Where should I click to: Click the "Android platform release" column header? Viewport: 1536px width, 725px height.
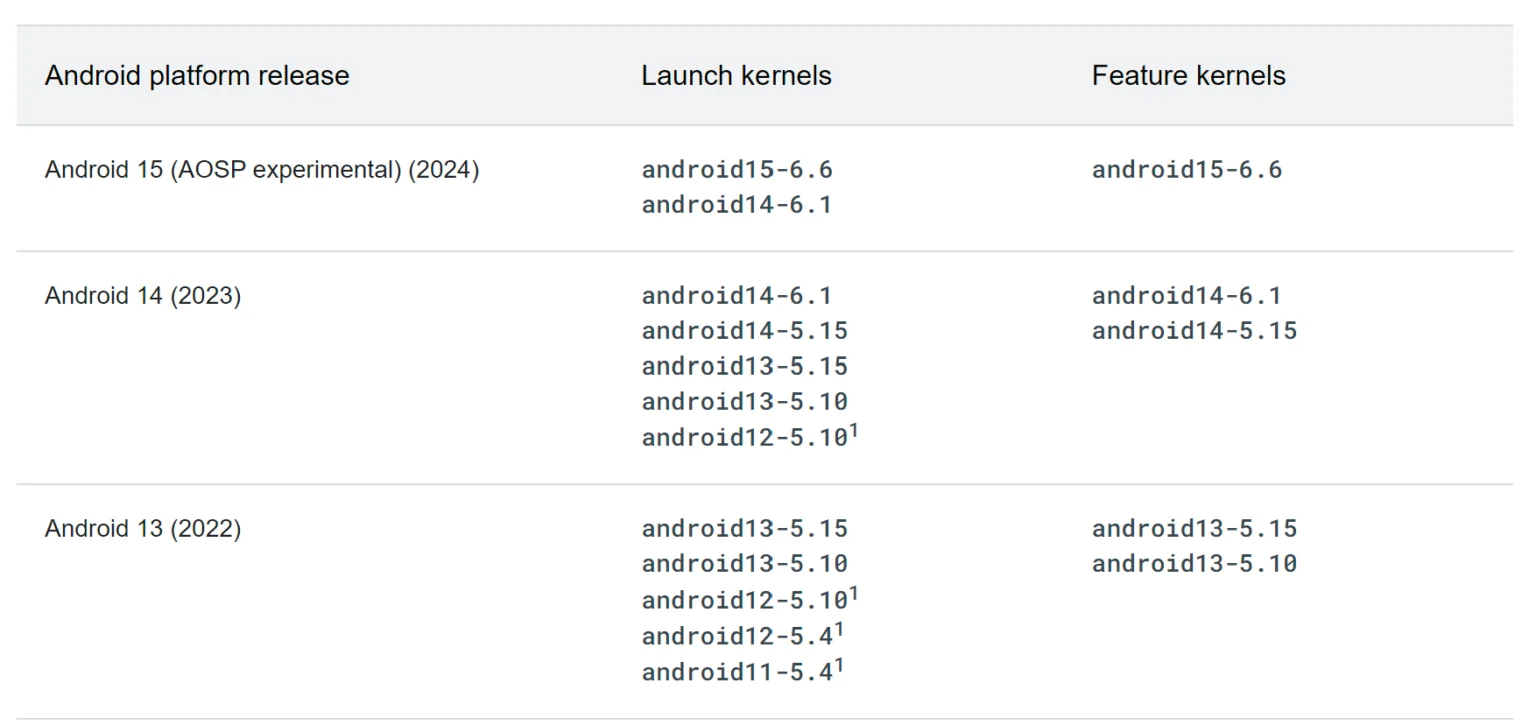pyautogui.click(x=197, y=76)
